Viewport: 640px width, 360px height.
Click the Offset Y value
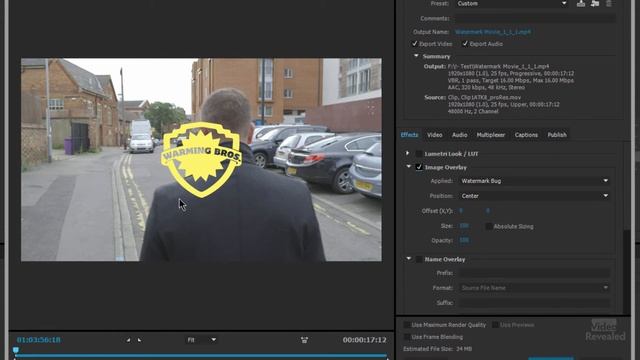click(487, 211)
